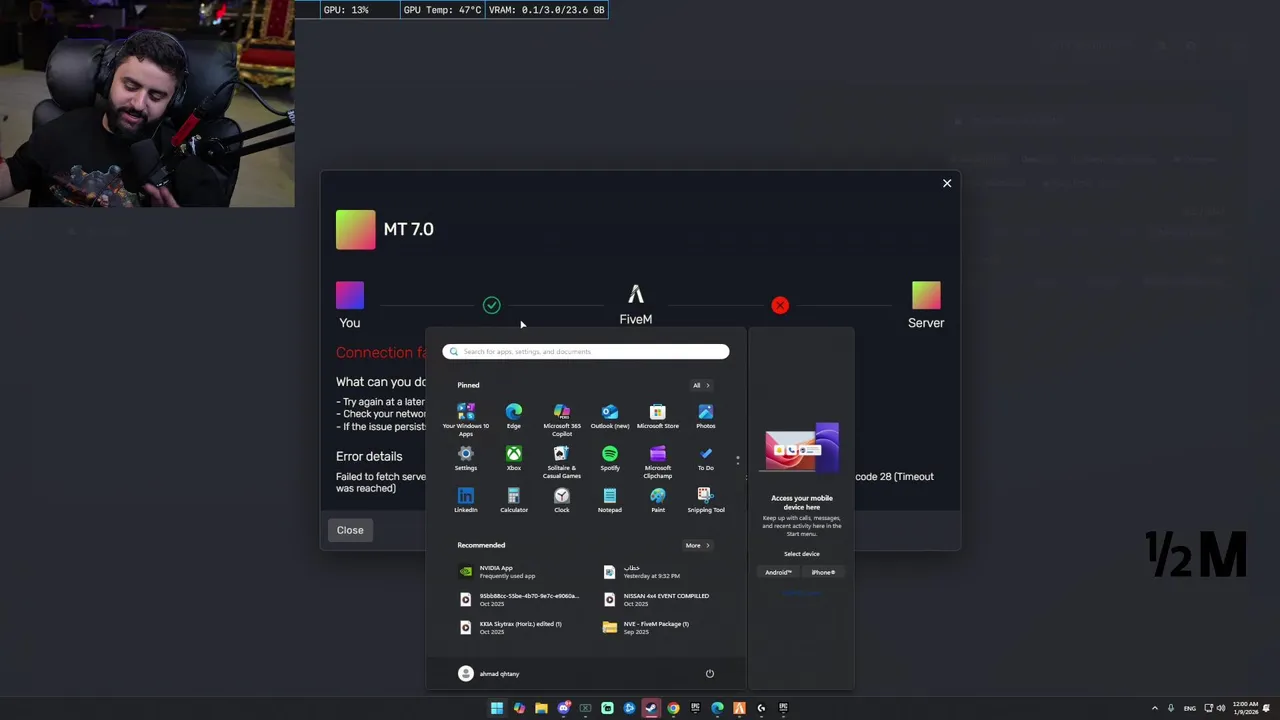The image size is (1280, 720).
Task: Expand More recommended items
Action: 697,545
